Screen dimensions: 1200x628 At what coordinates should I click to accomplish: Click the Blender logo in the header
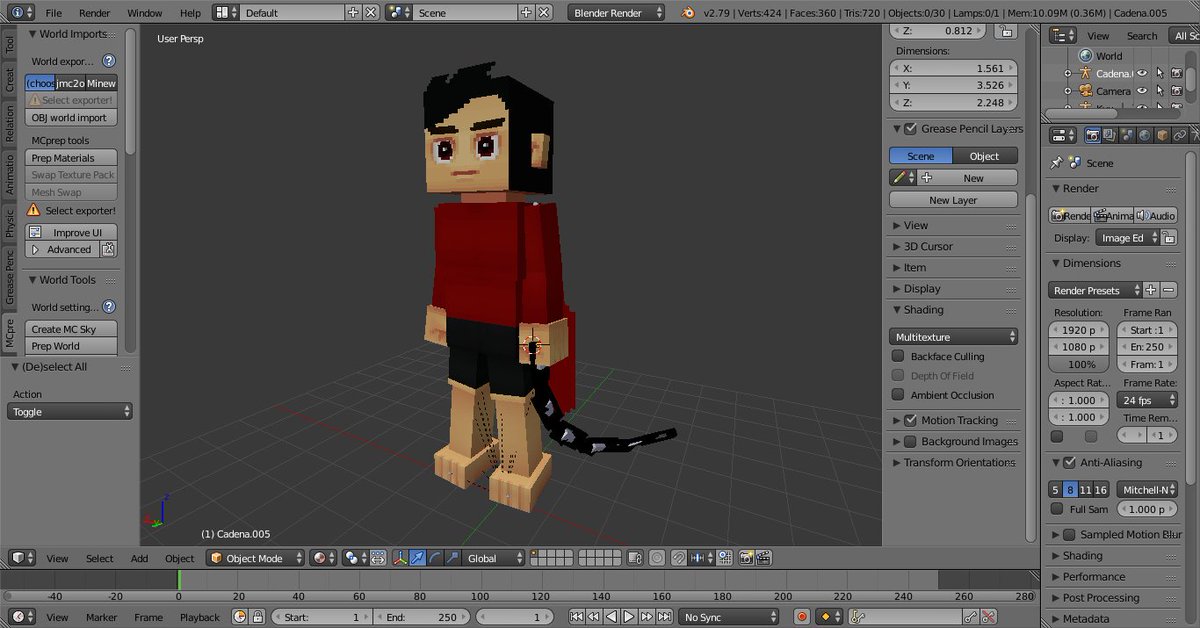tap(688, 13)
